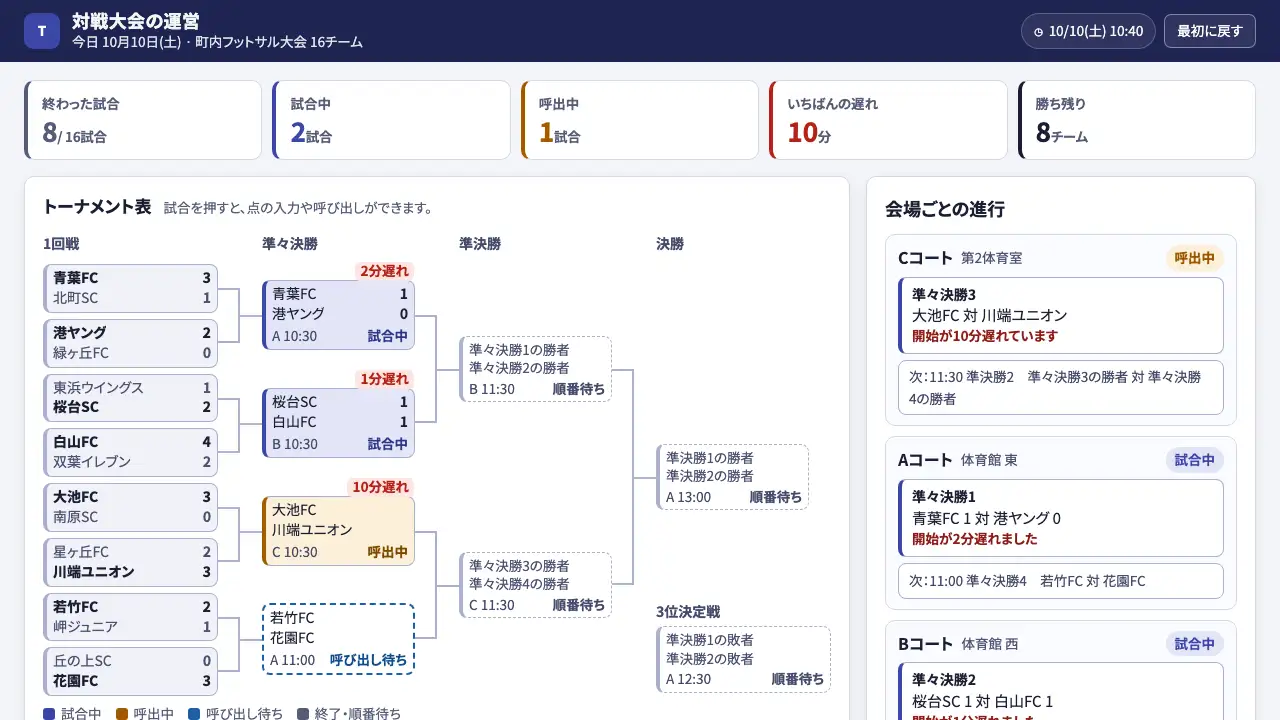Image resolution: width=1280 pixels, height=720 pixels.
Task: Click the トーナメント表 heading
Action: (x=97, y=207)
